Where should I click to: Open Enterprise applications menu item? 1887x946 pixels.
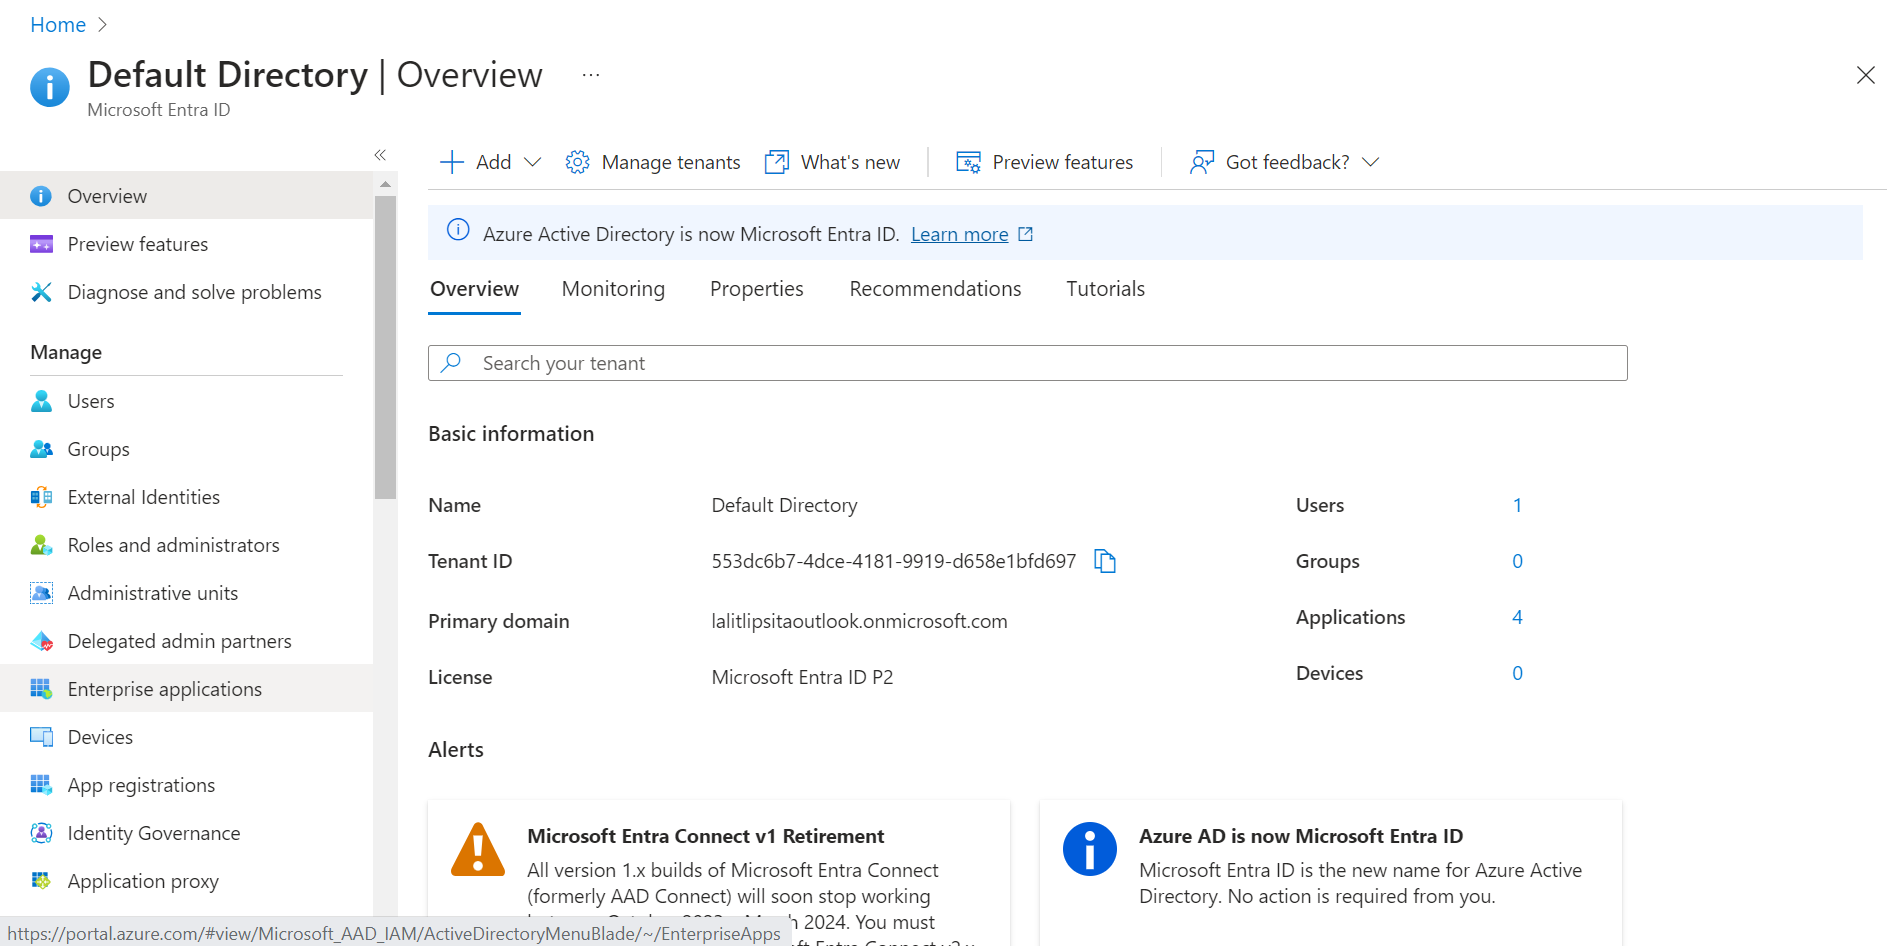click(x=186, y=689)
